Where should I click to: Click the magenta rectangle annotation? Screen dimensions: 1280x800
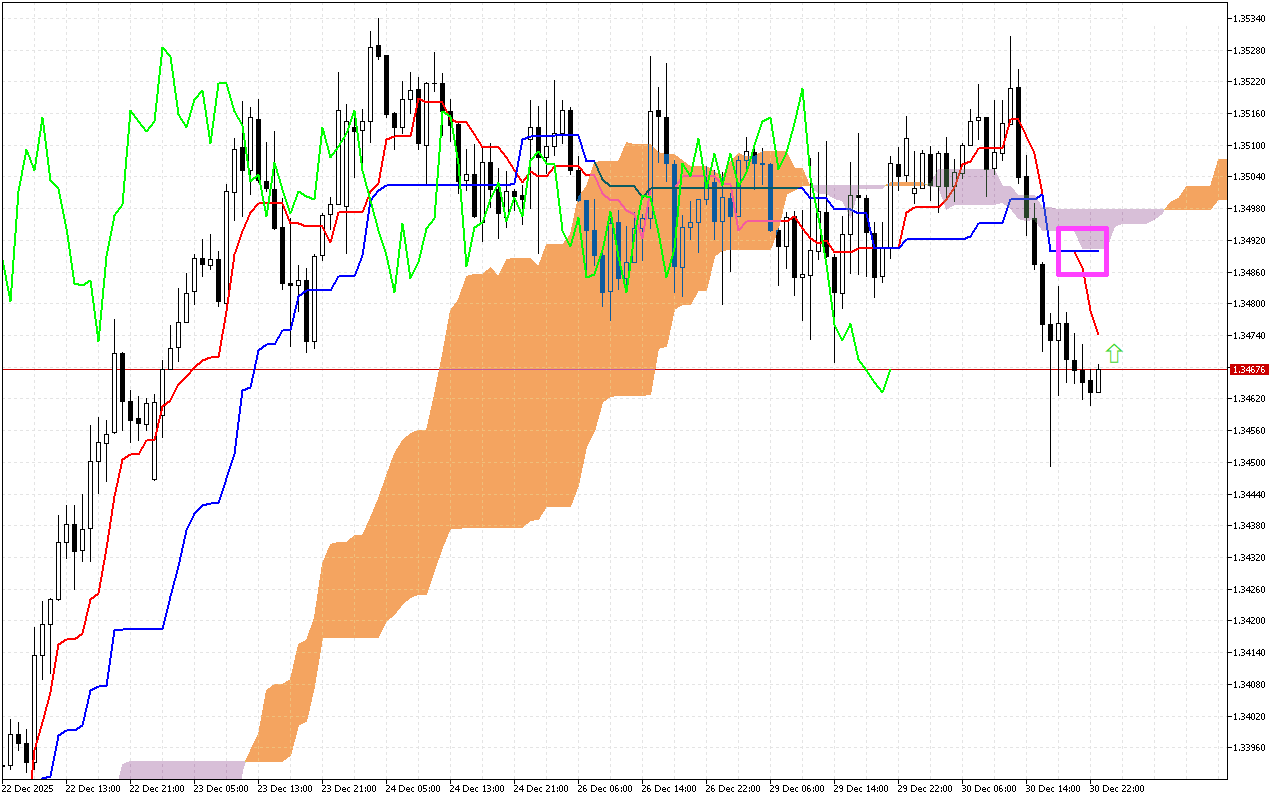click(1083, 250)
